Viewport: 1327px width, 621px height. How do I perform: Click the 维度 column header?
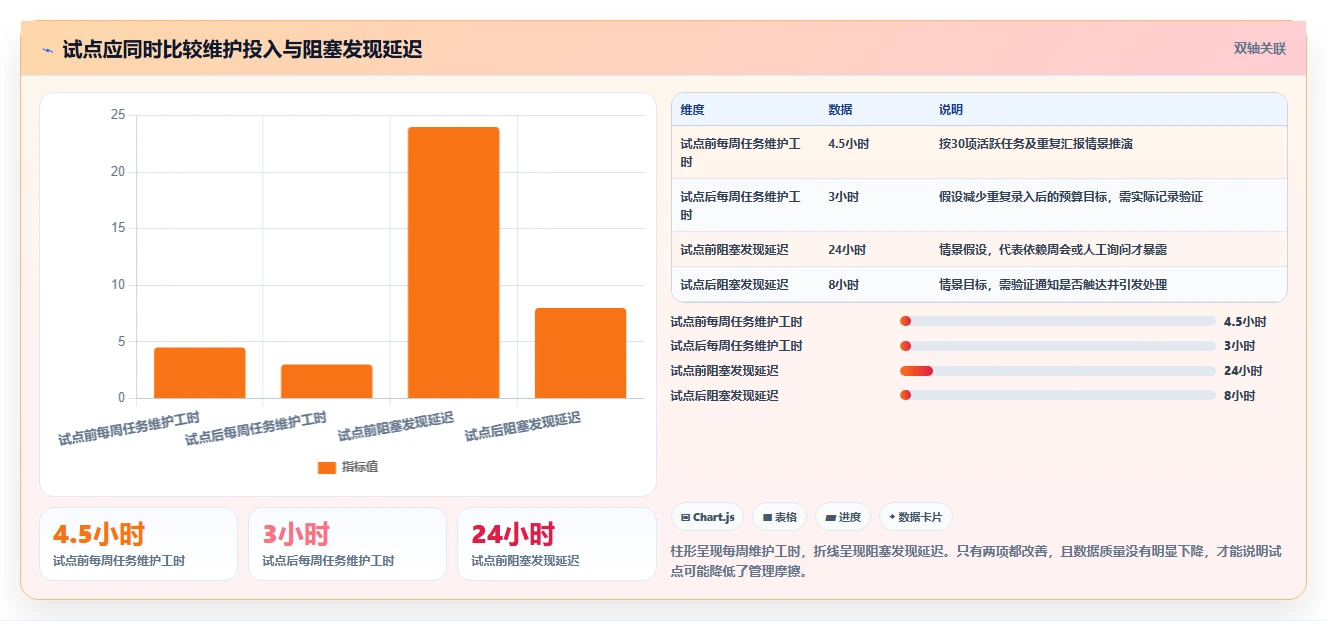(693, 110)
